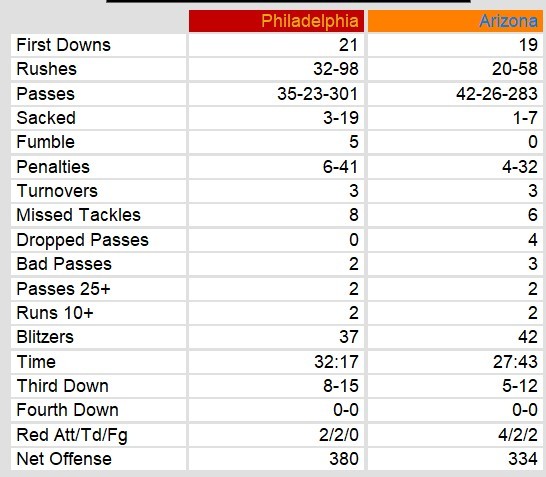Screen dimensions: 546x477
Task: Click Philadelphia's fumble count of 5
Action: pos(353,142)
